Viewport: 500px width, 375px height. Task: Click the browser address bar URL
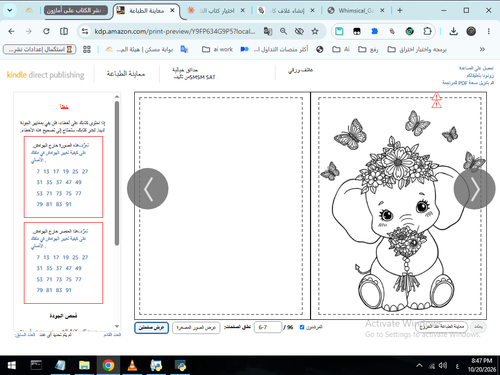coord(175,31)
